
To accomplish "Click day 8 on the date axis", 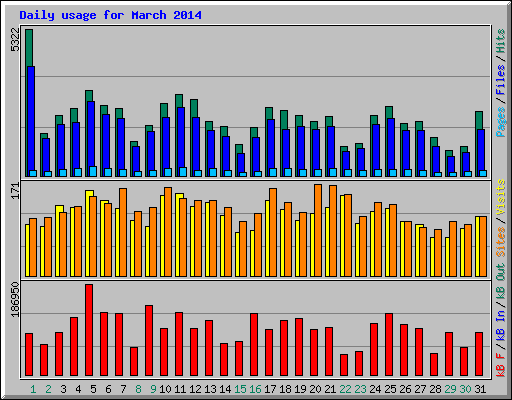I will (138, 389).
